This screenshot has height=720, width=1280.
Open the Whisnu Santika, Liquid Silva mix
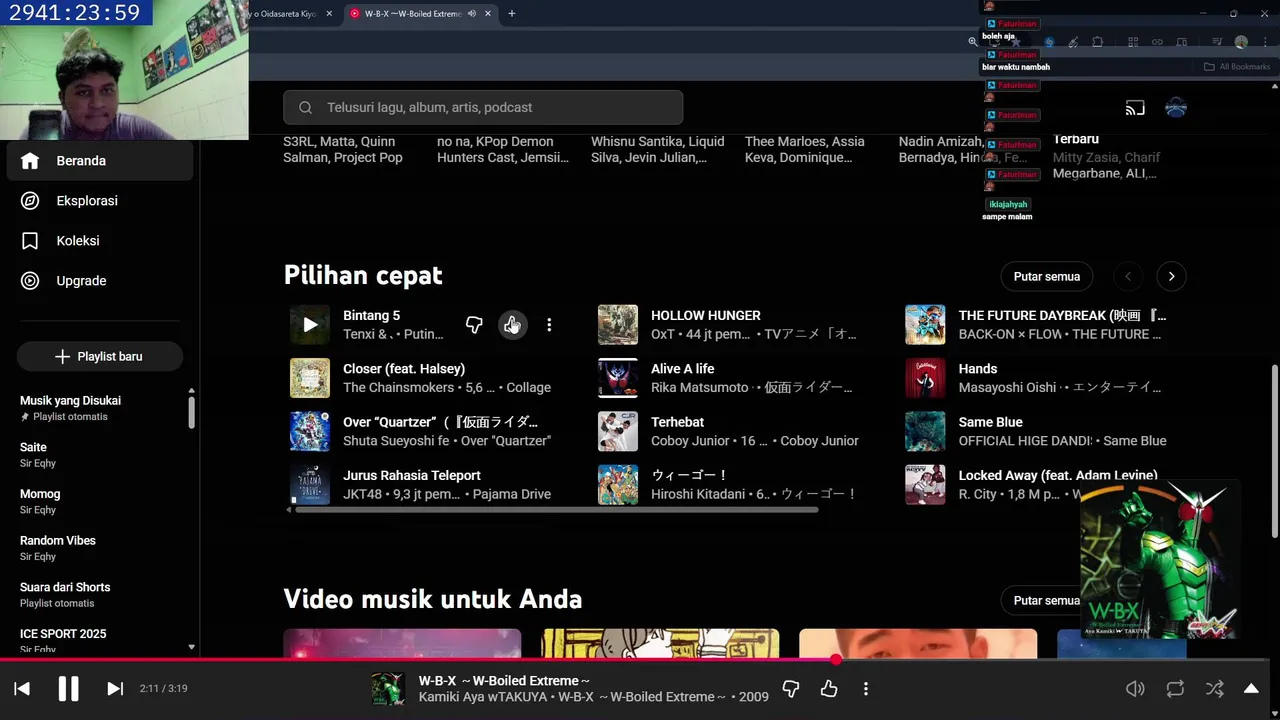point(658,150)
